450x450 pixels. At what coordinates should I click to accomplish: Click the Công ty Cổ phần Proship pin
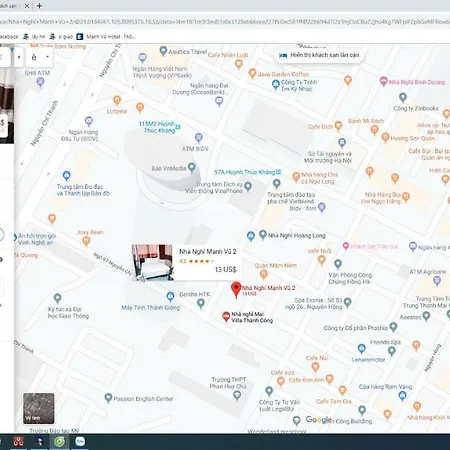coord(393,327)
